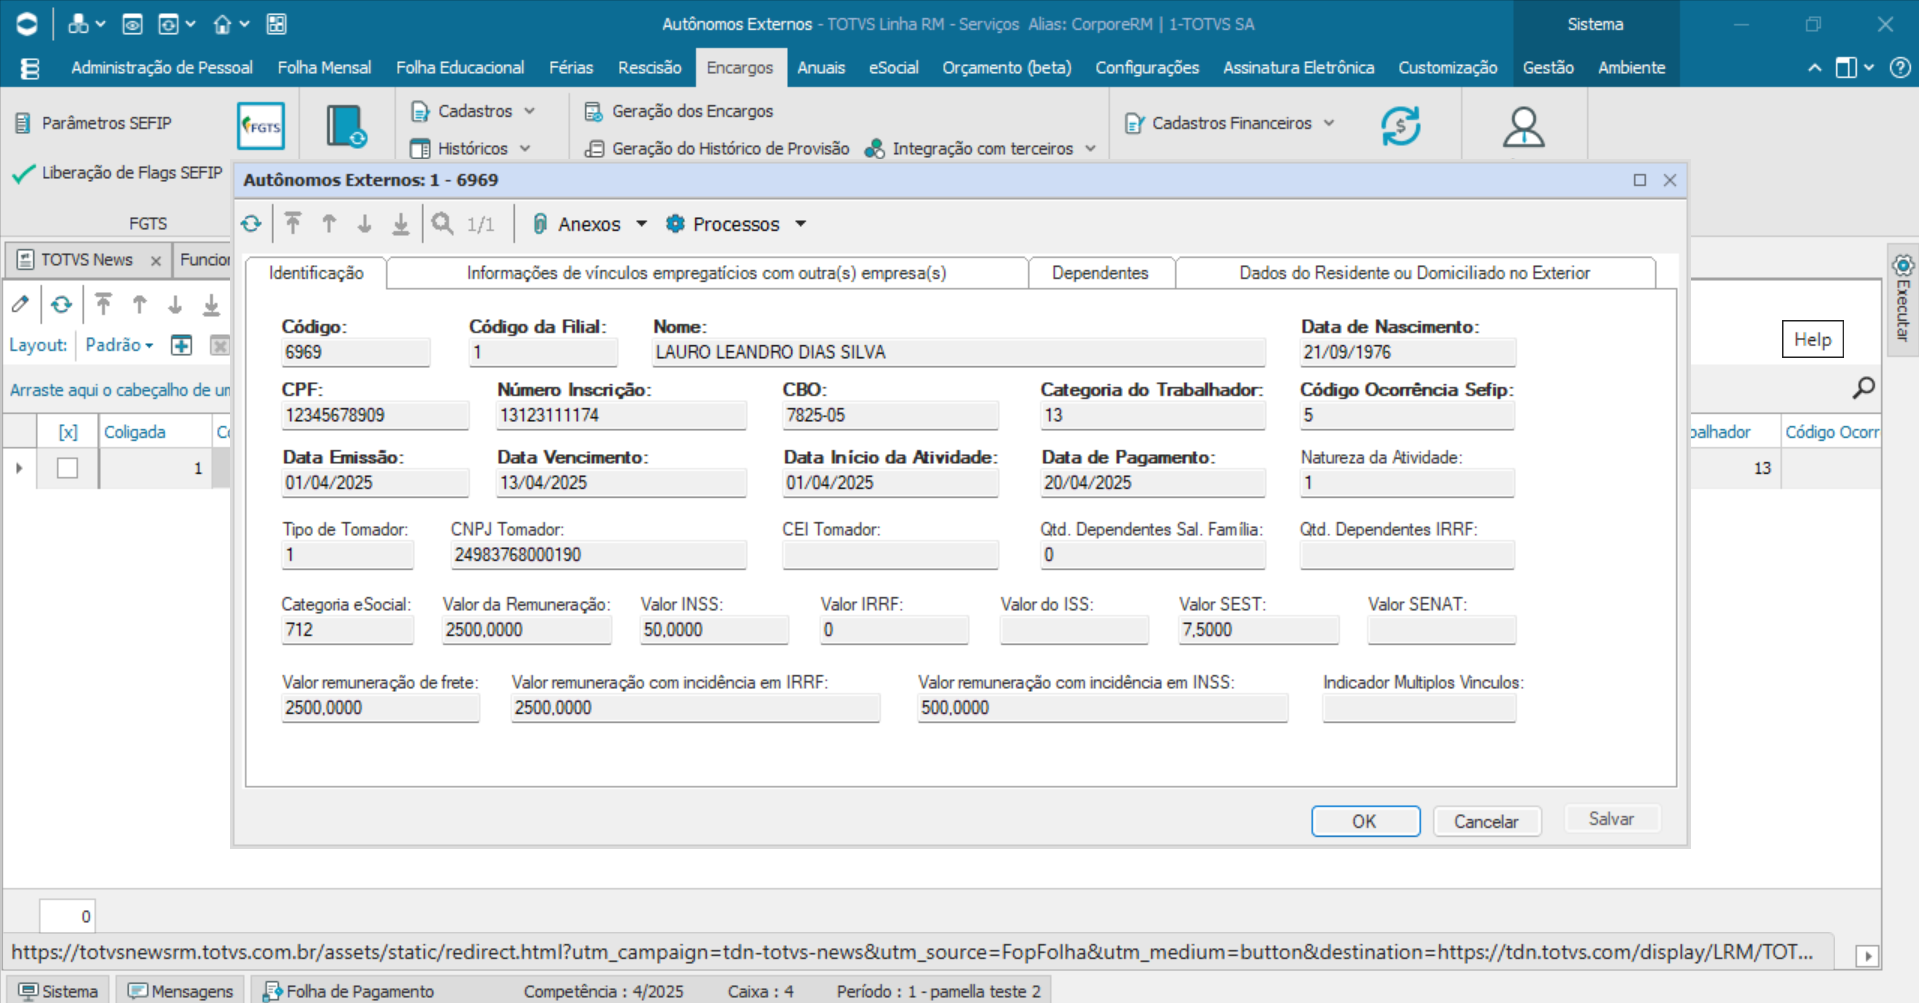This screenshot has width=1919, height=1003.
Task: Open Mensagens in the status bar
Action: (x=181, y=991)
